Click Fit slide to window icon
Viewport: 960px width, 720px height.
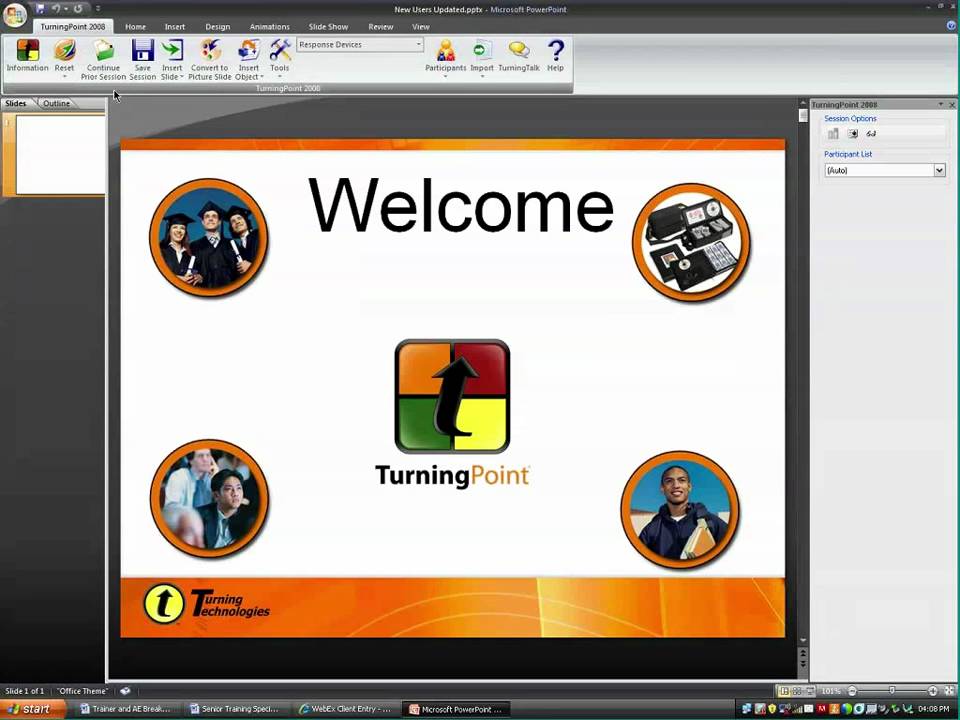click(950, 691)
